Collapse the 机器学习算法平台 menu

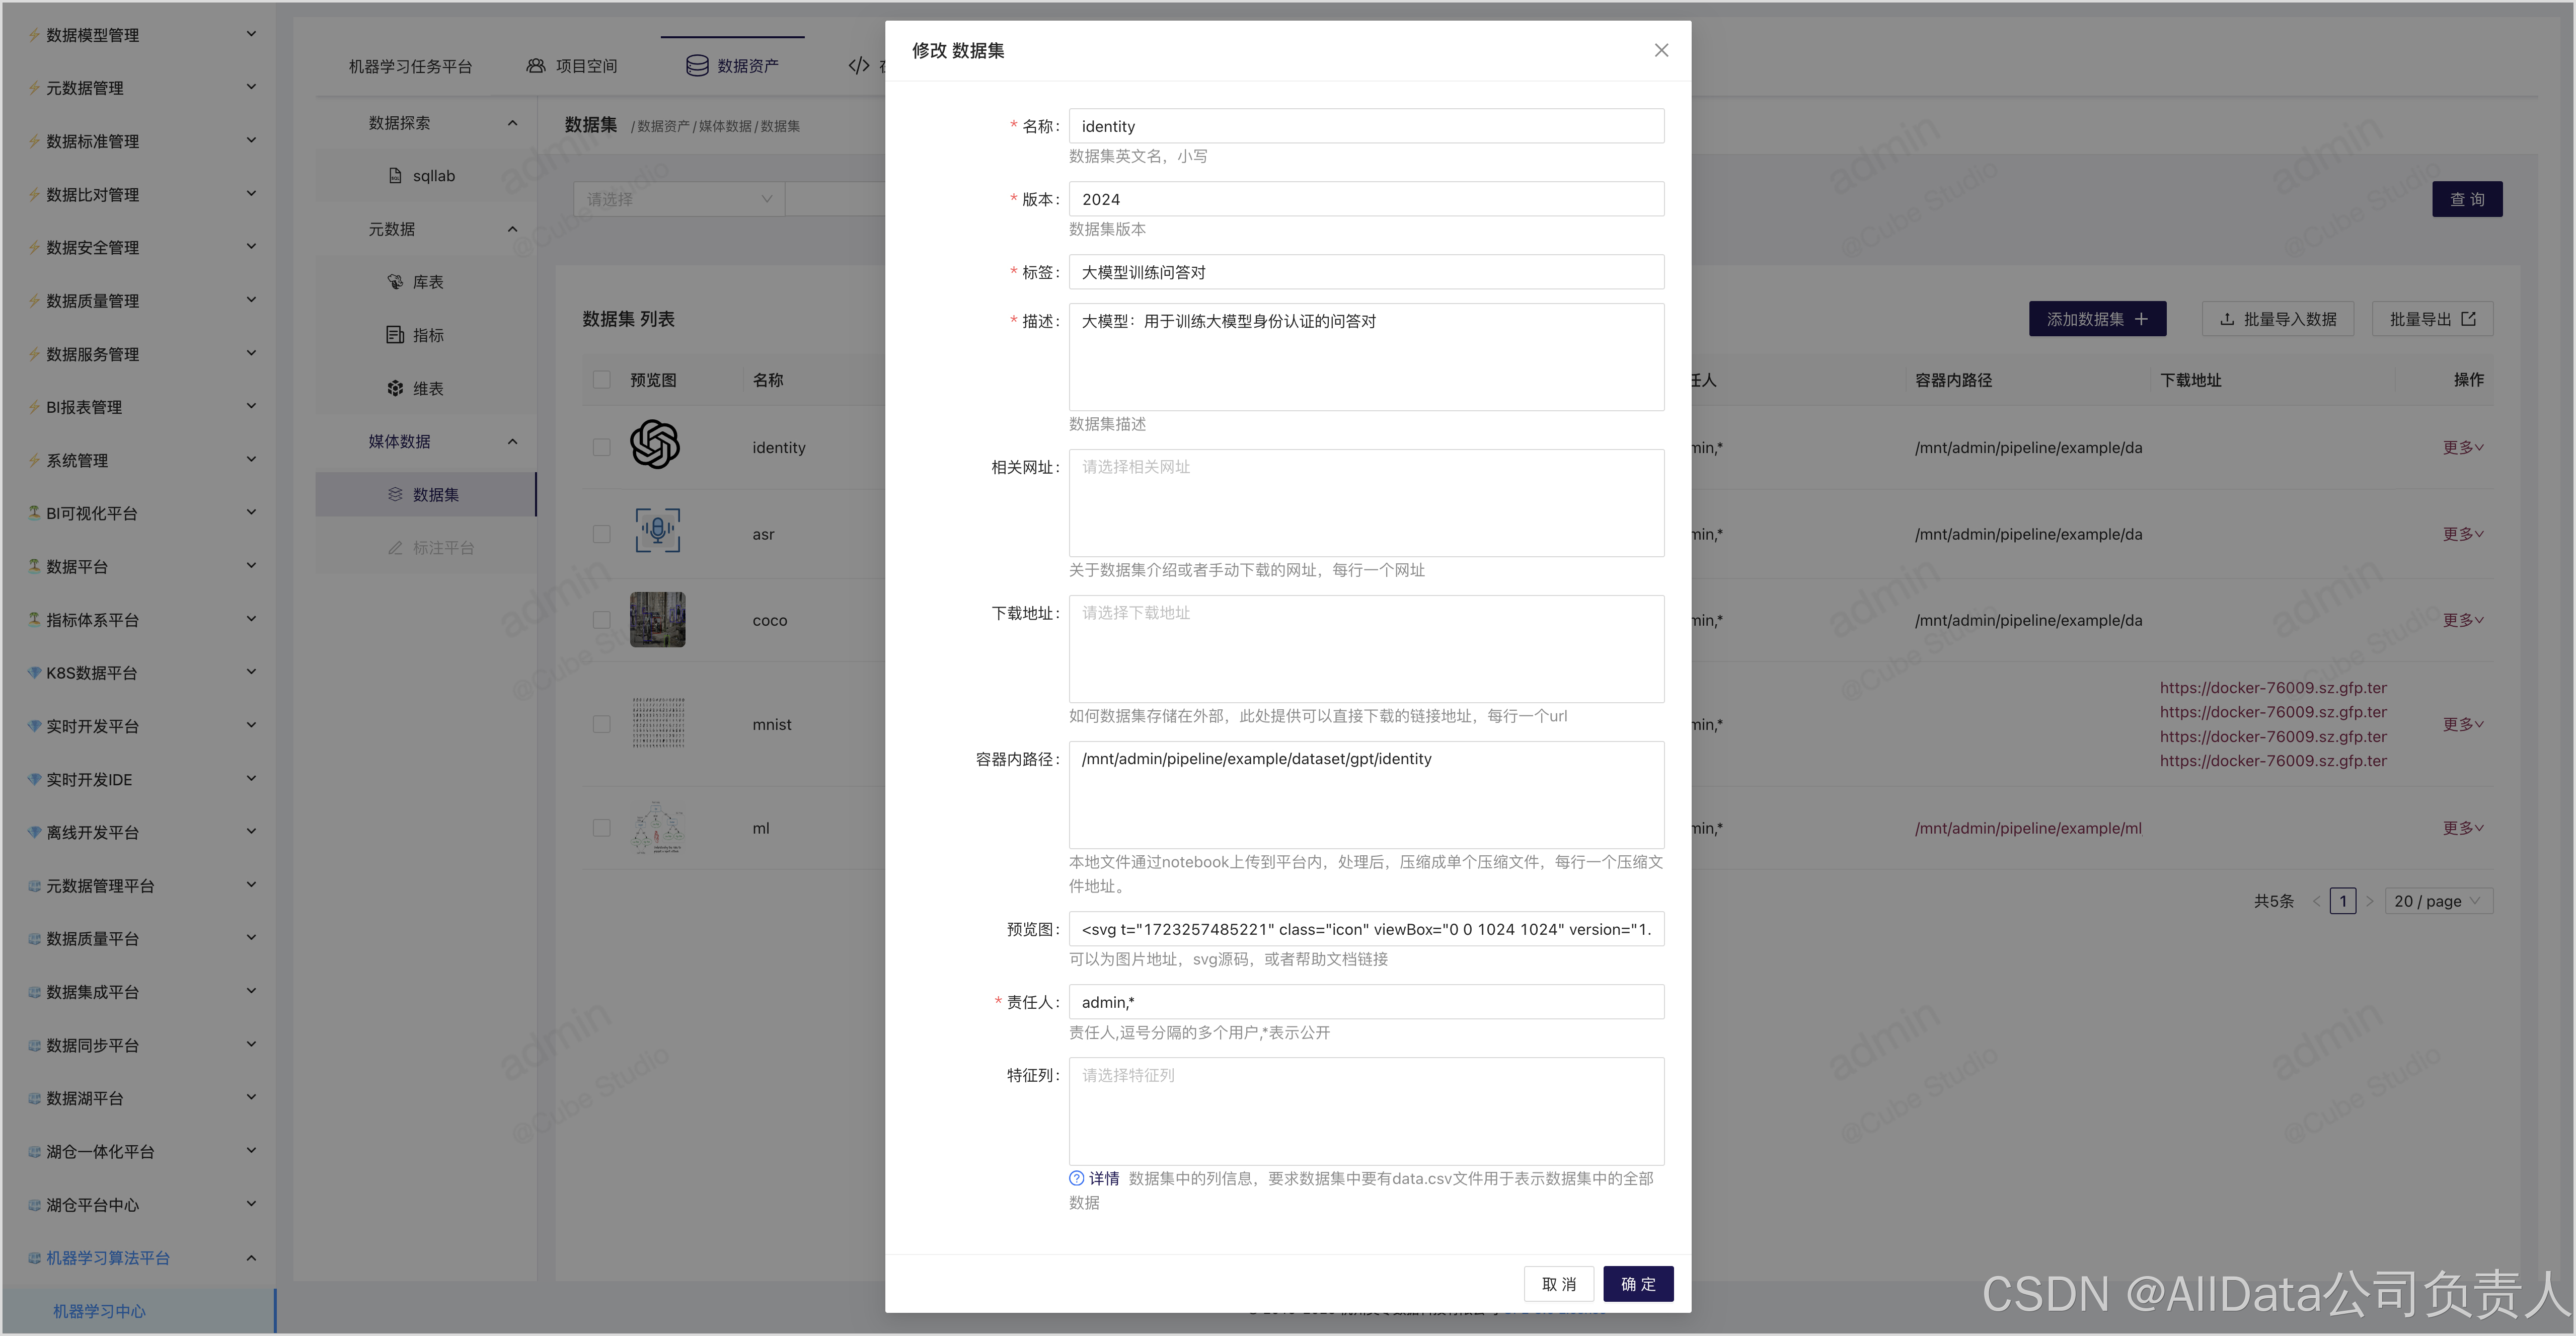tap(251, 1257)
